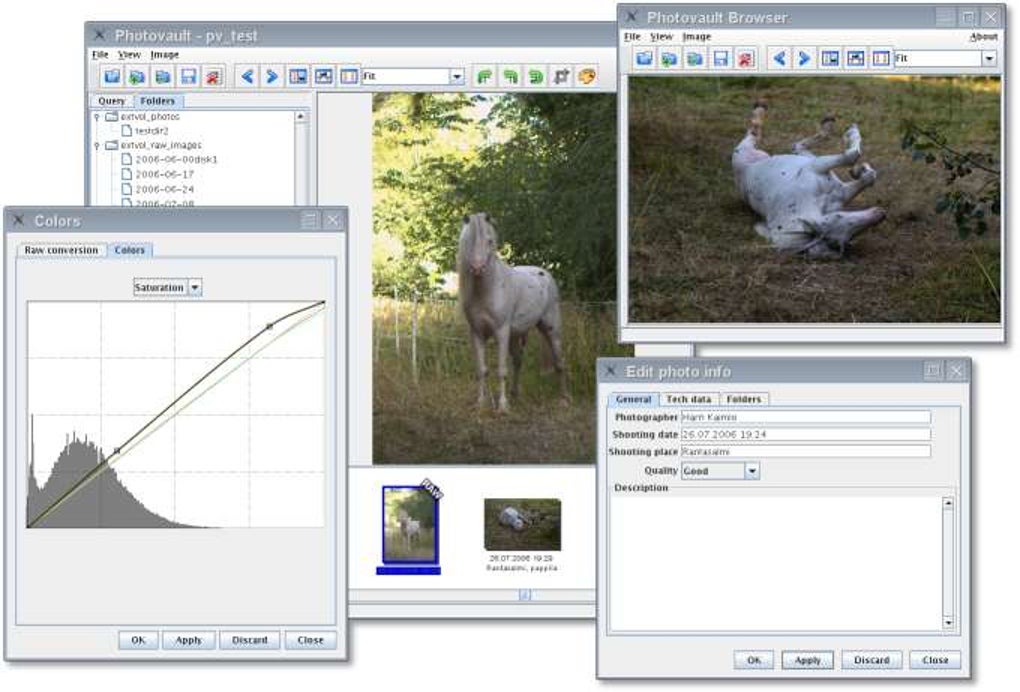Click Close in Edit photo info dialog
This screenshot has height=692, width=1020.
click(x=935, y=659)
